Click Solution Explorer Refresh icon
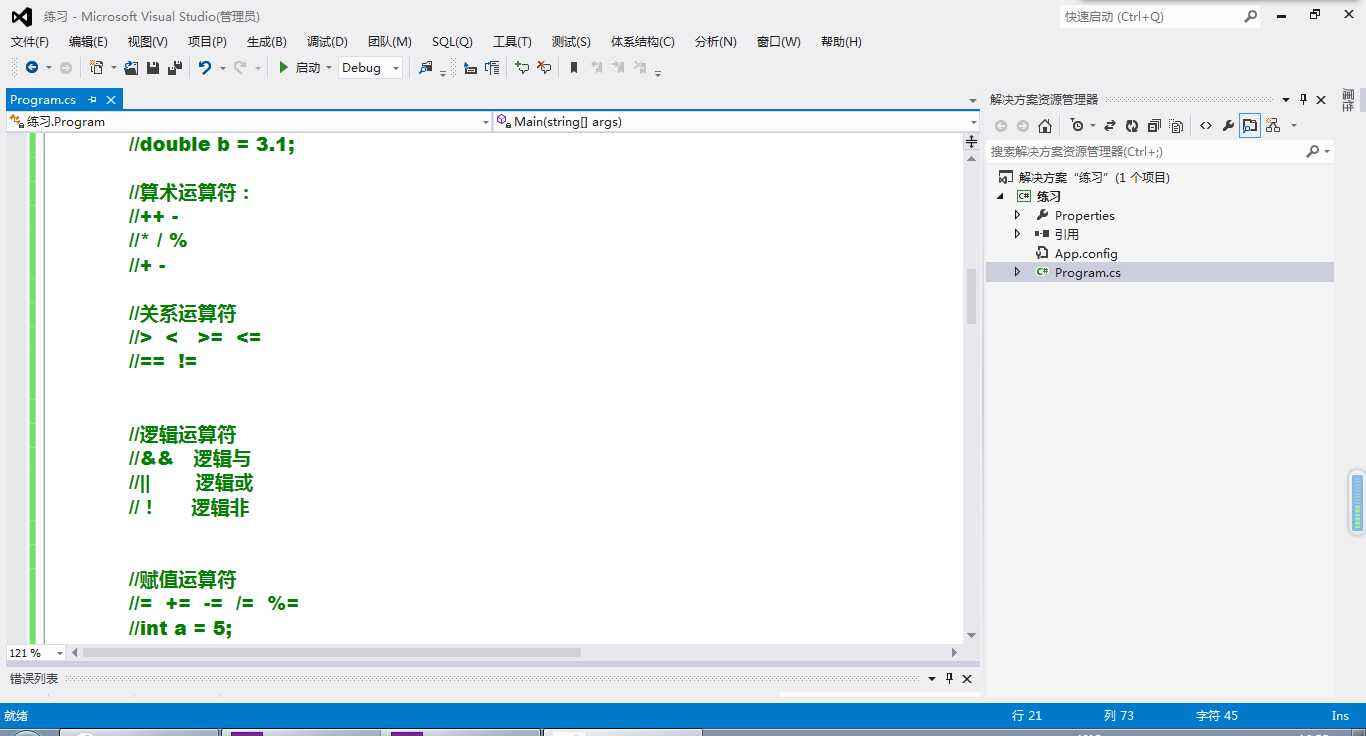This screenshot has width=1366, height=736. point(1132,126)
